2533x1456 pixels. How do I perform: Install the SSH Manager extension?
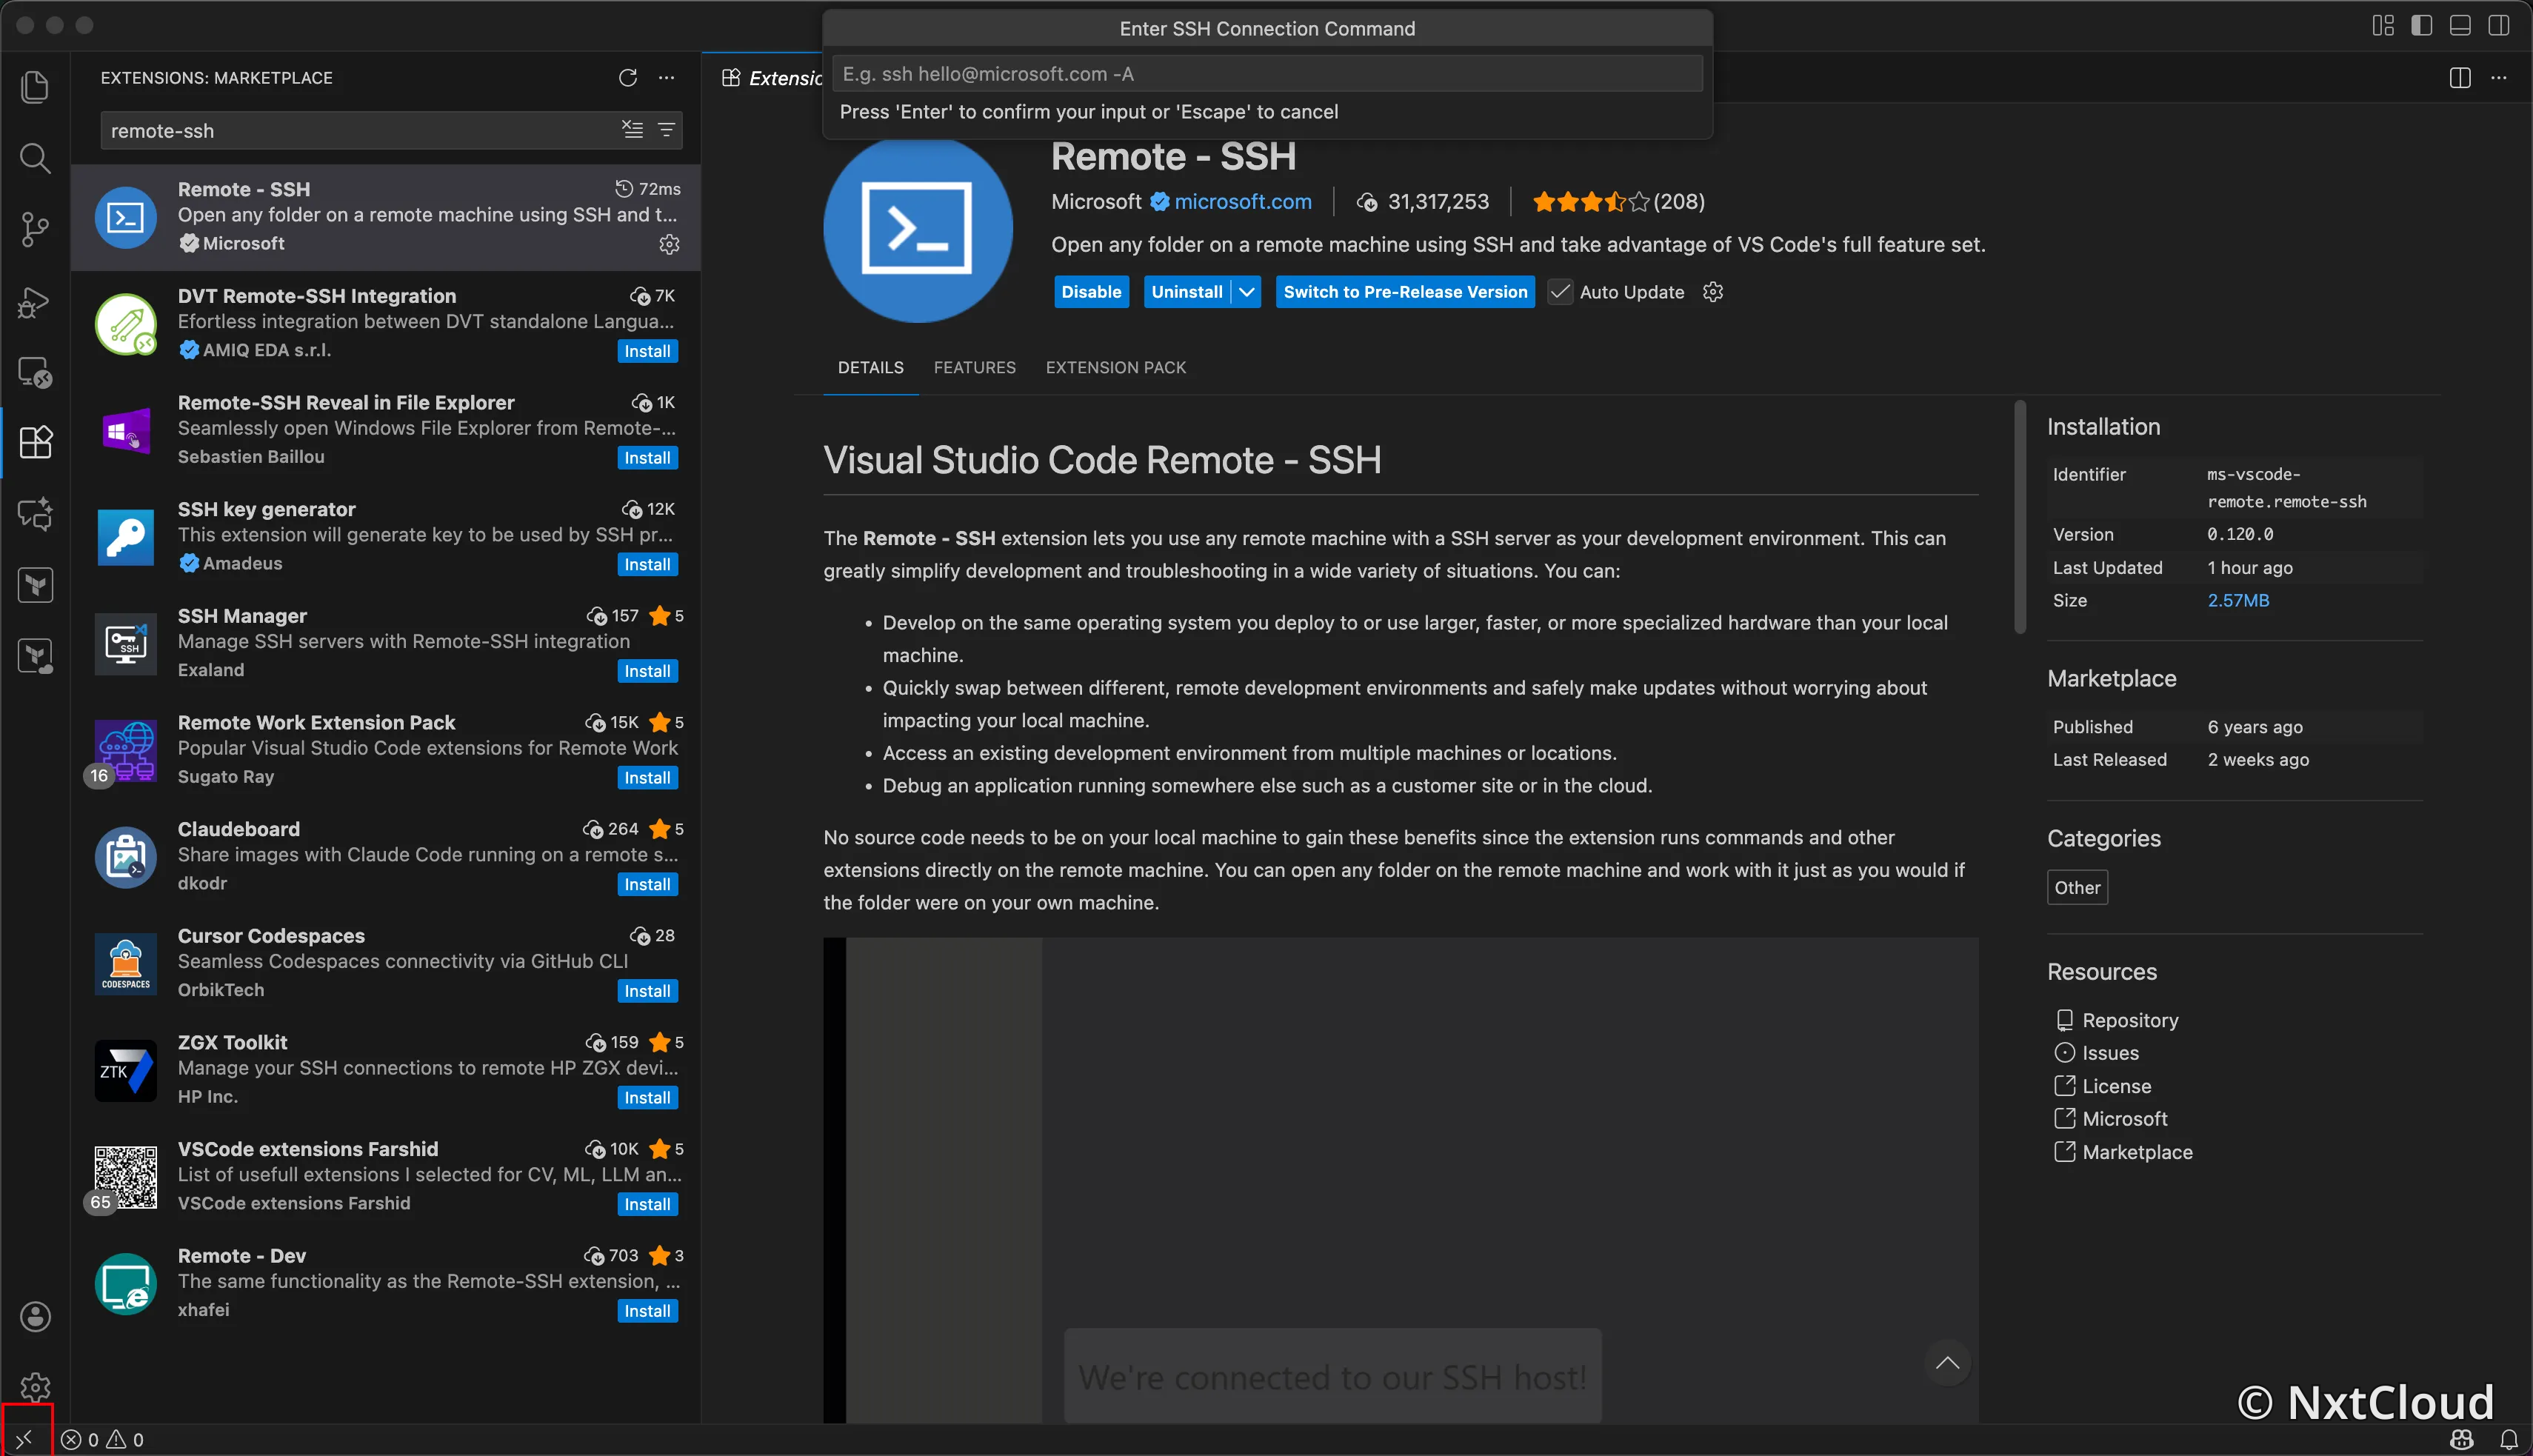click(647, 671)
